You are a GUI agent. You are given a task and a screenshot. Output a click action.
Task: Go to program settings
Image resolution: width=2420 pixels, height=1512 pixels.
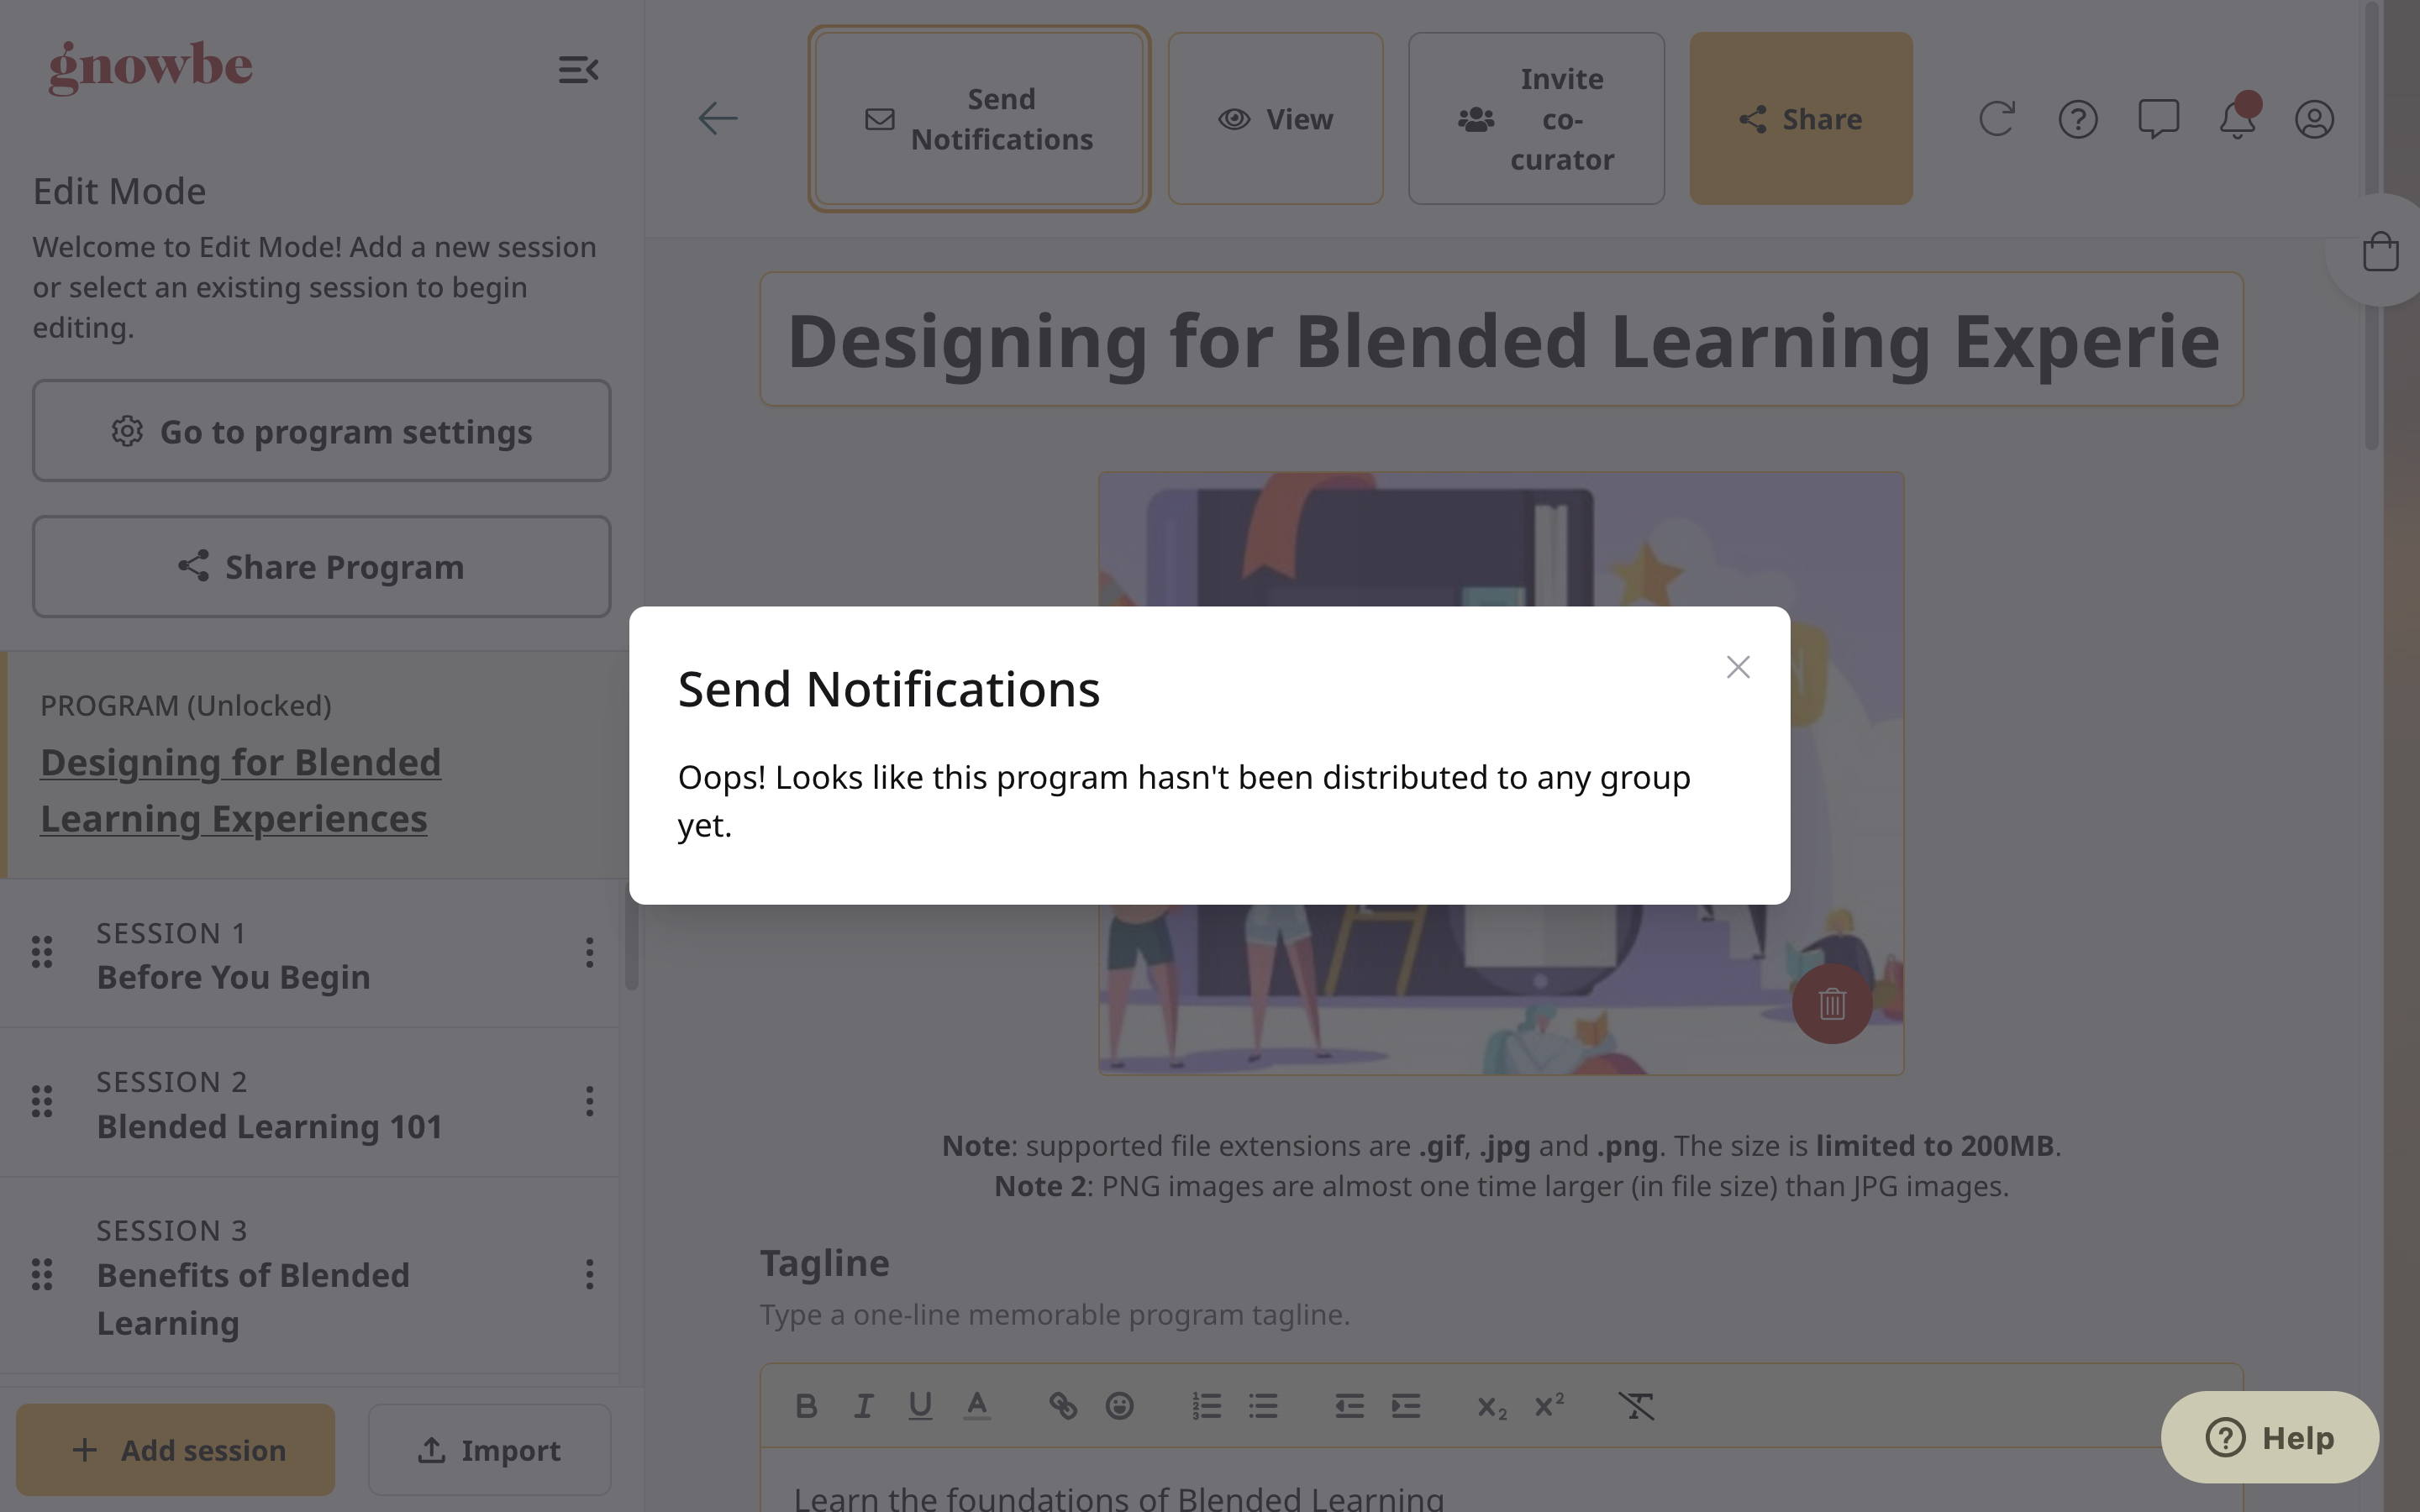[321, 431]
